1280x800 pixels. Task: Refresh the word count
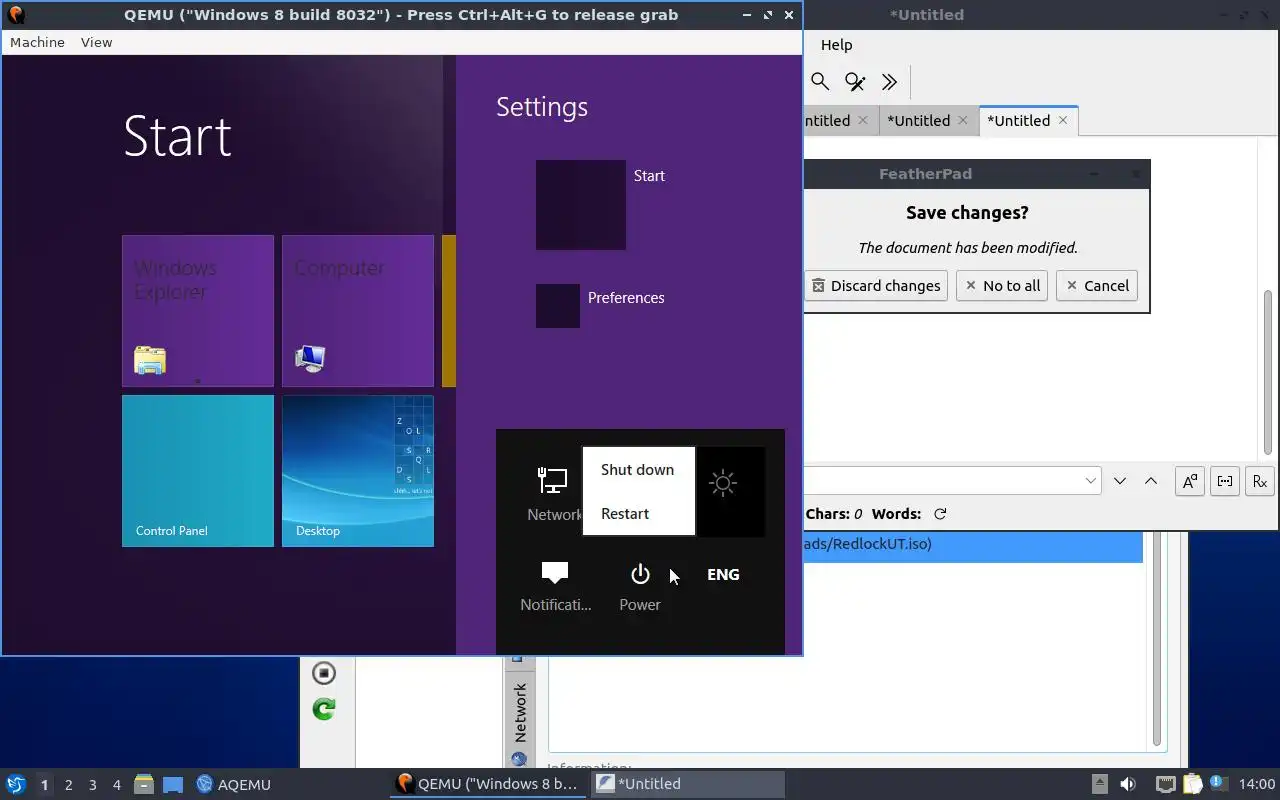pos(940,514)
